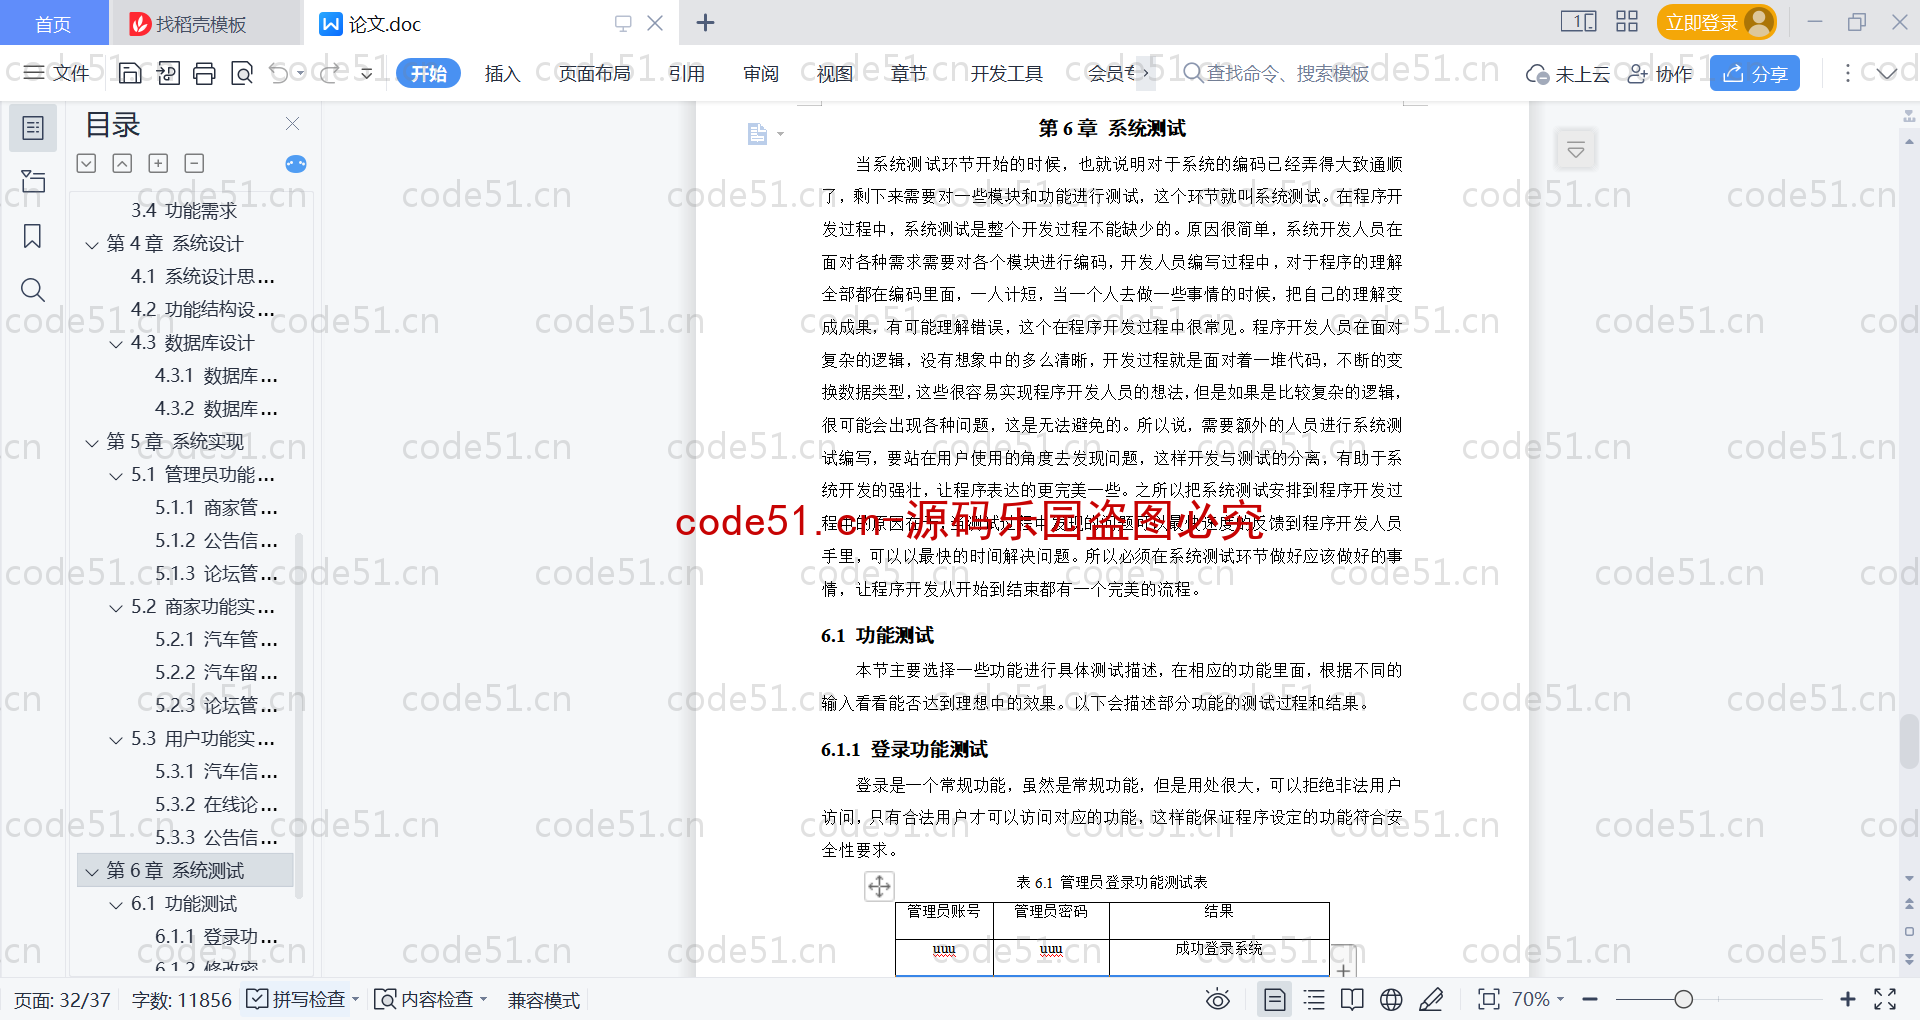Open the bookmark icon in sidebar
1920x1020 pixels.
click(33, 236)
